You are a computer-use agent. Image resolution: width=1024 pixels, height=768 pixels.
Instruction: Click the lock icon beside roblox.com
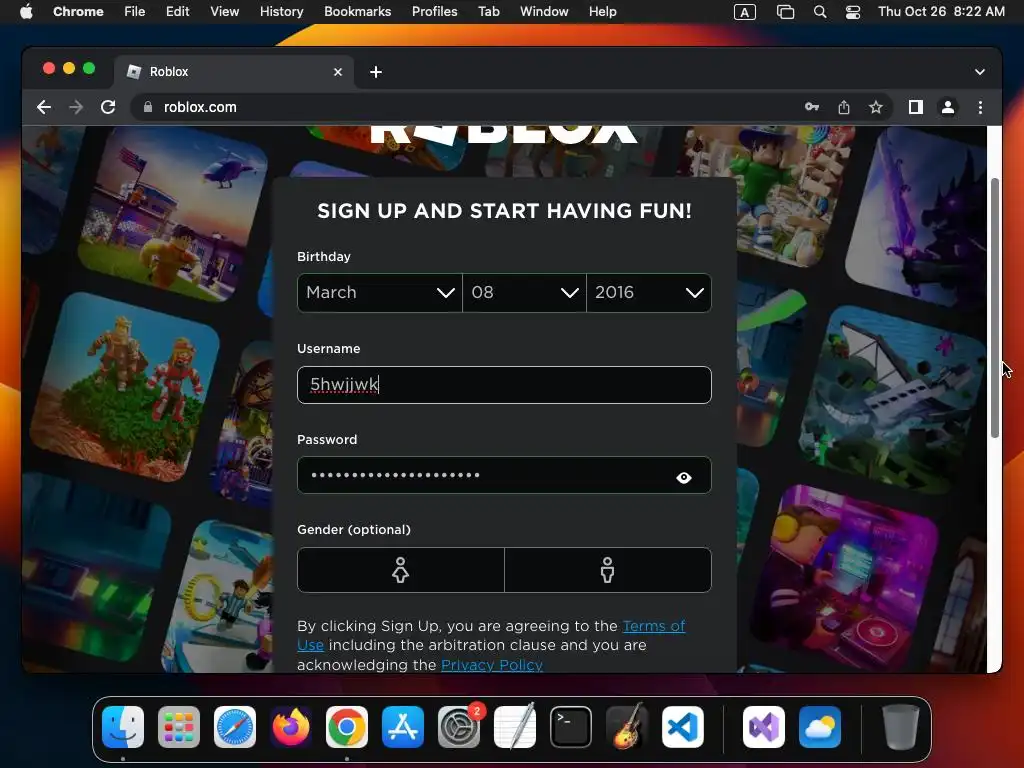point(148,107)
